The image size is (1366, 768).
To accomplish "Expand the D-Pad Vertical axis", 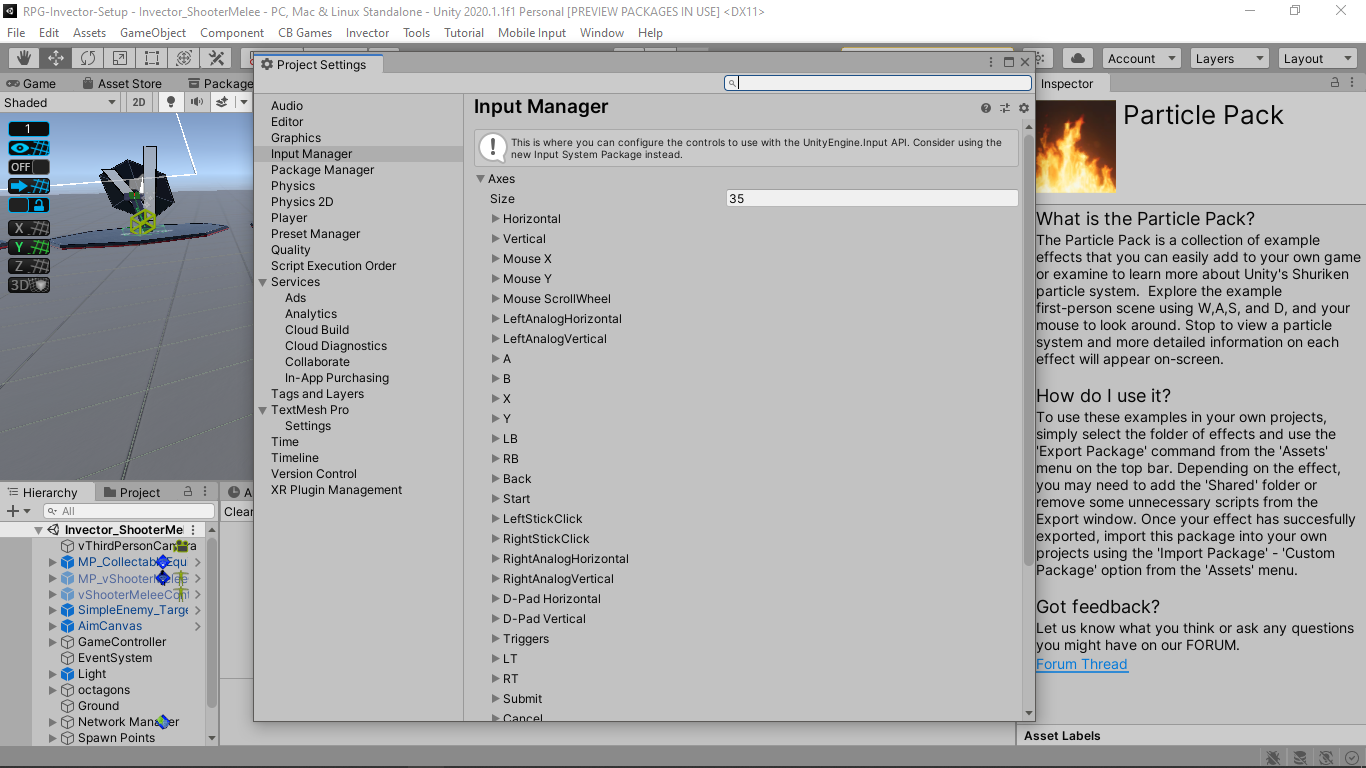I will (496, 619).
